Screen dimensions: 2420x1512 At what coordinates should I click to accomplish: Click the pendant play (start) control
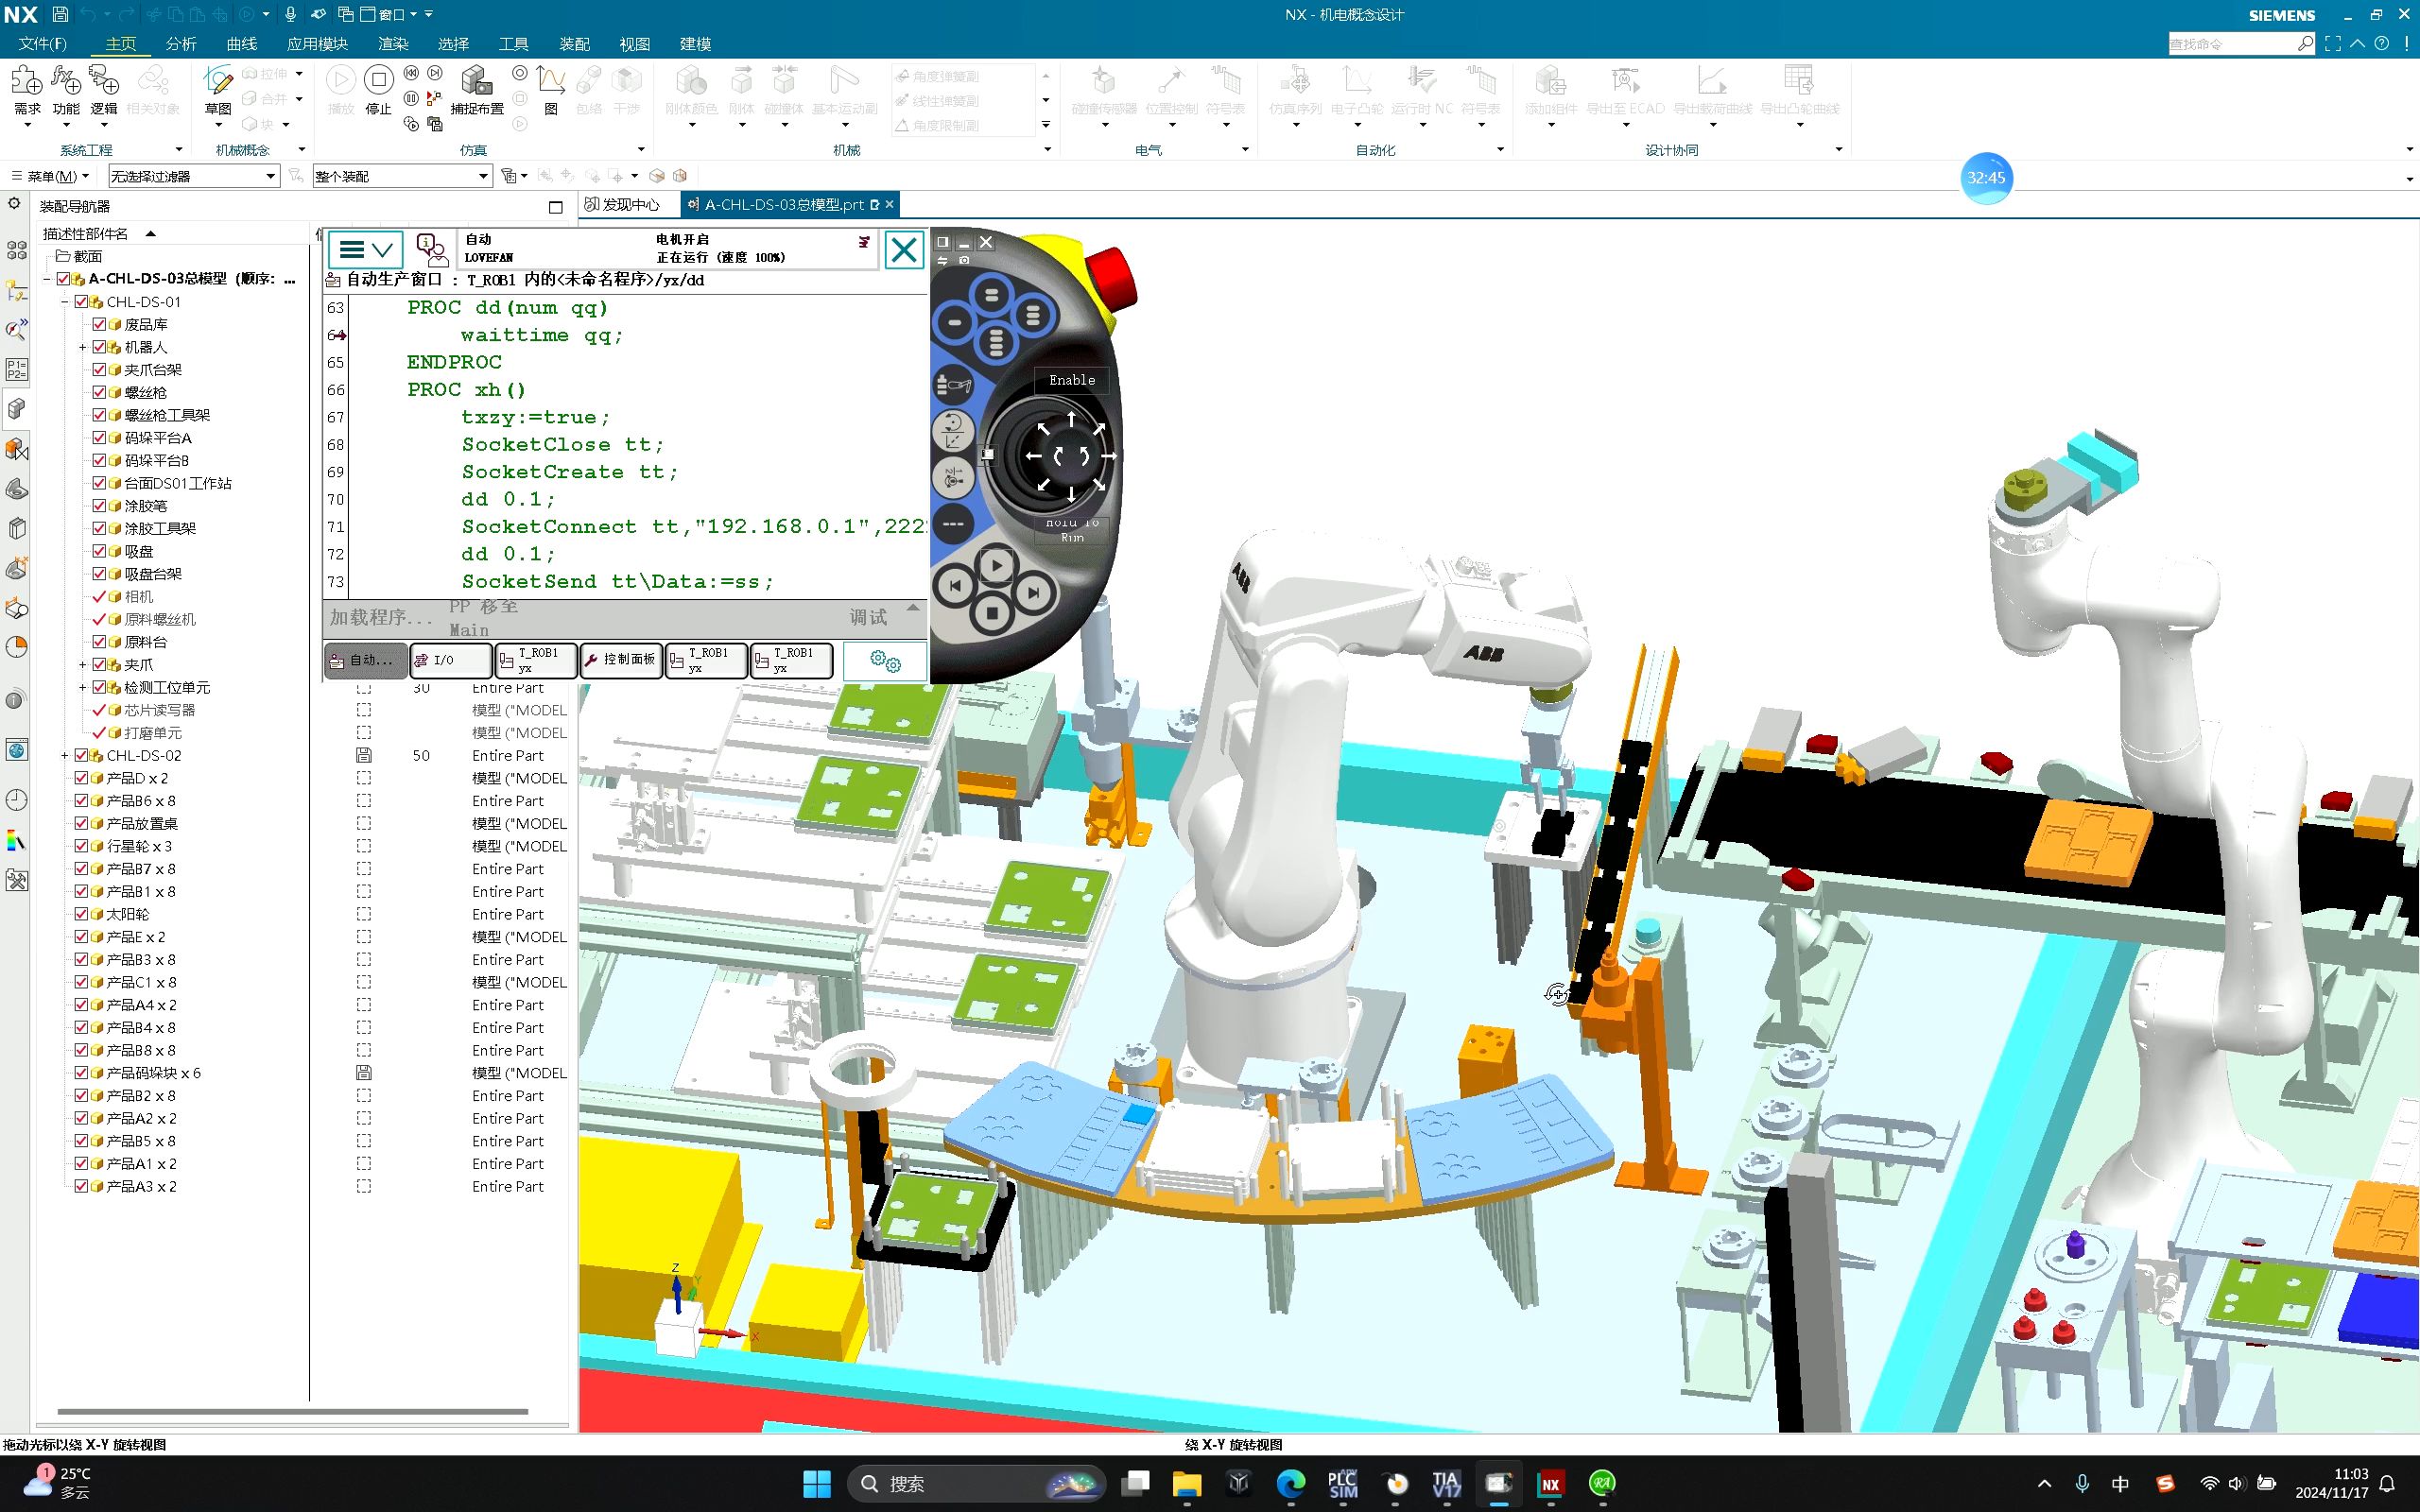coord(995,566)
